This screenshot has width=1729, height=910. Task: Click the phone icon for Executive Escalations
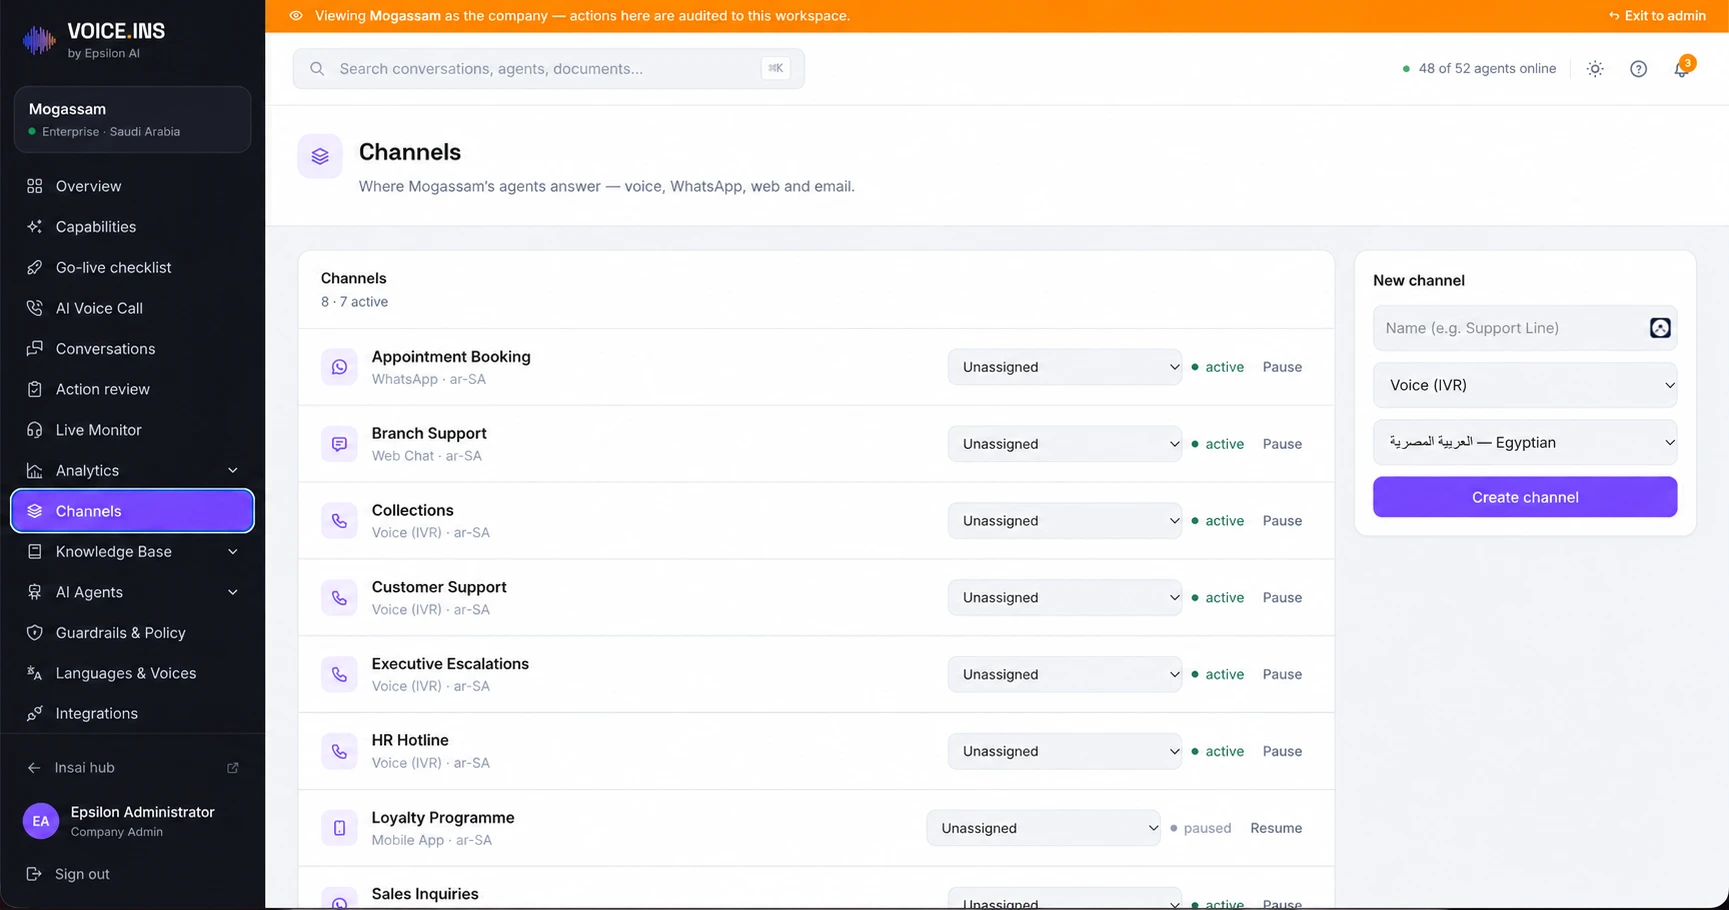click(339, 674)
